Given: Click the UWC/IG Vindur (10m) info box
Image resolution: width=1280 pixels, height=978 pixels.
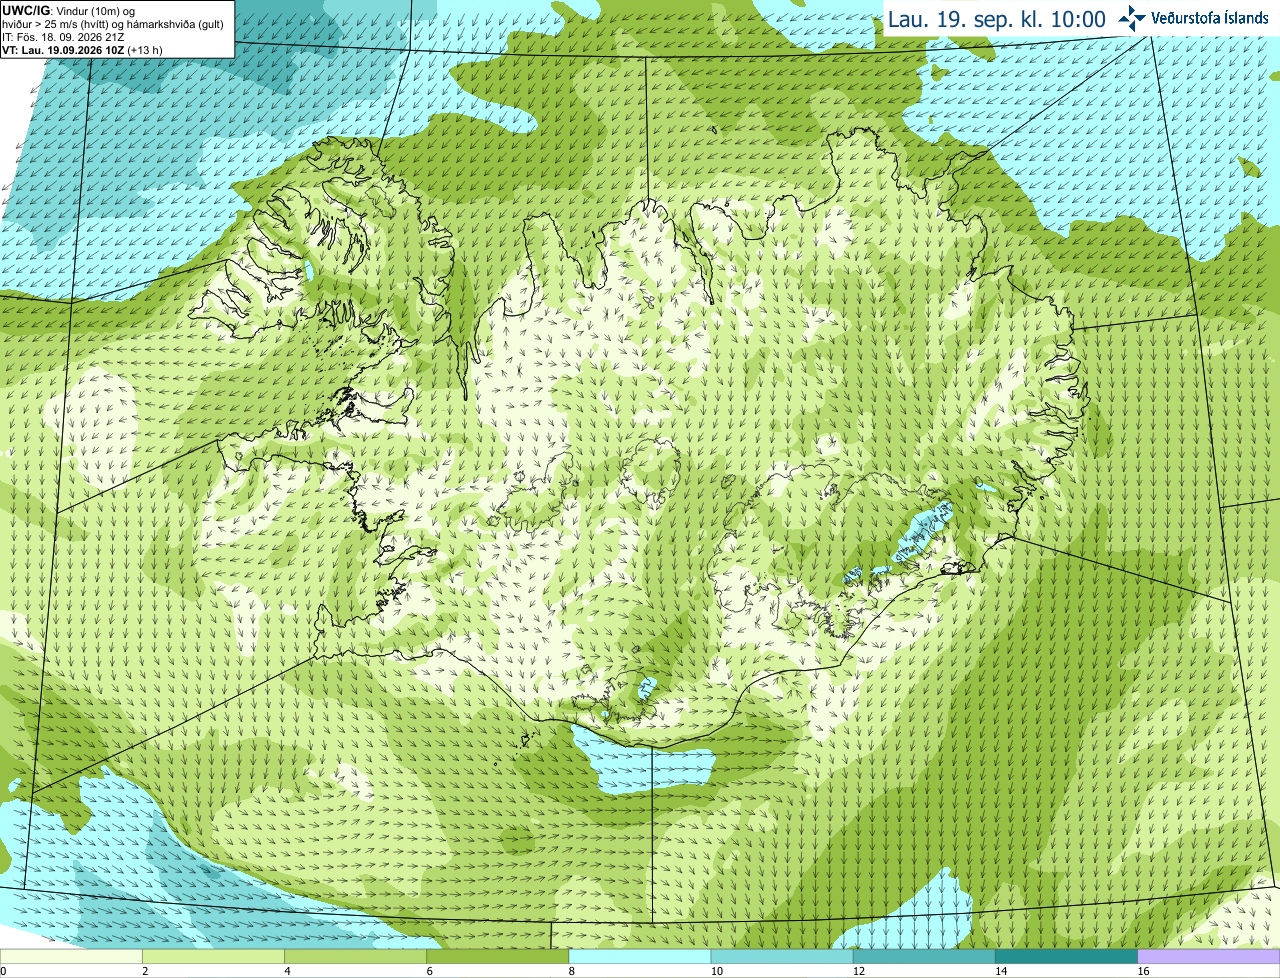Looking at the screenshot, I should pyautogui.click(x=117, y=29).
